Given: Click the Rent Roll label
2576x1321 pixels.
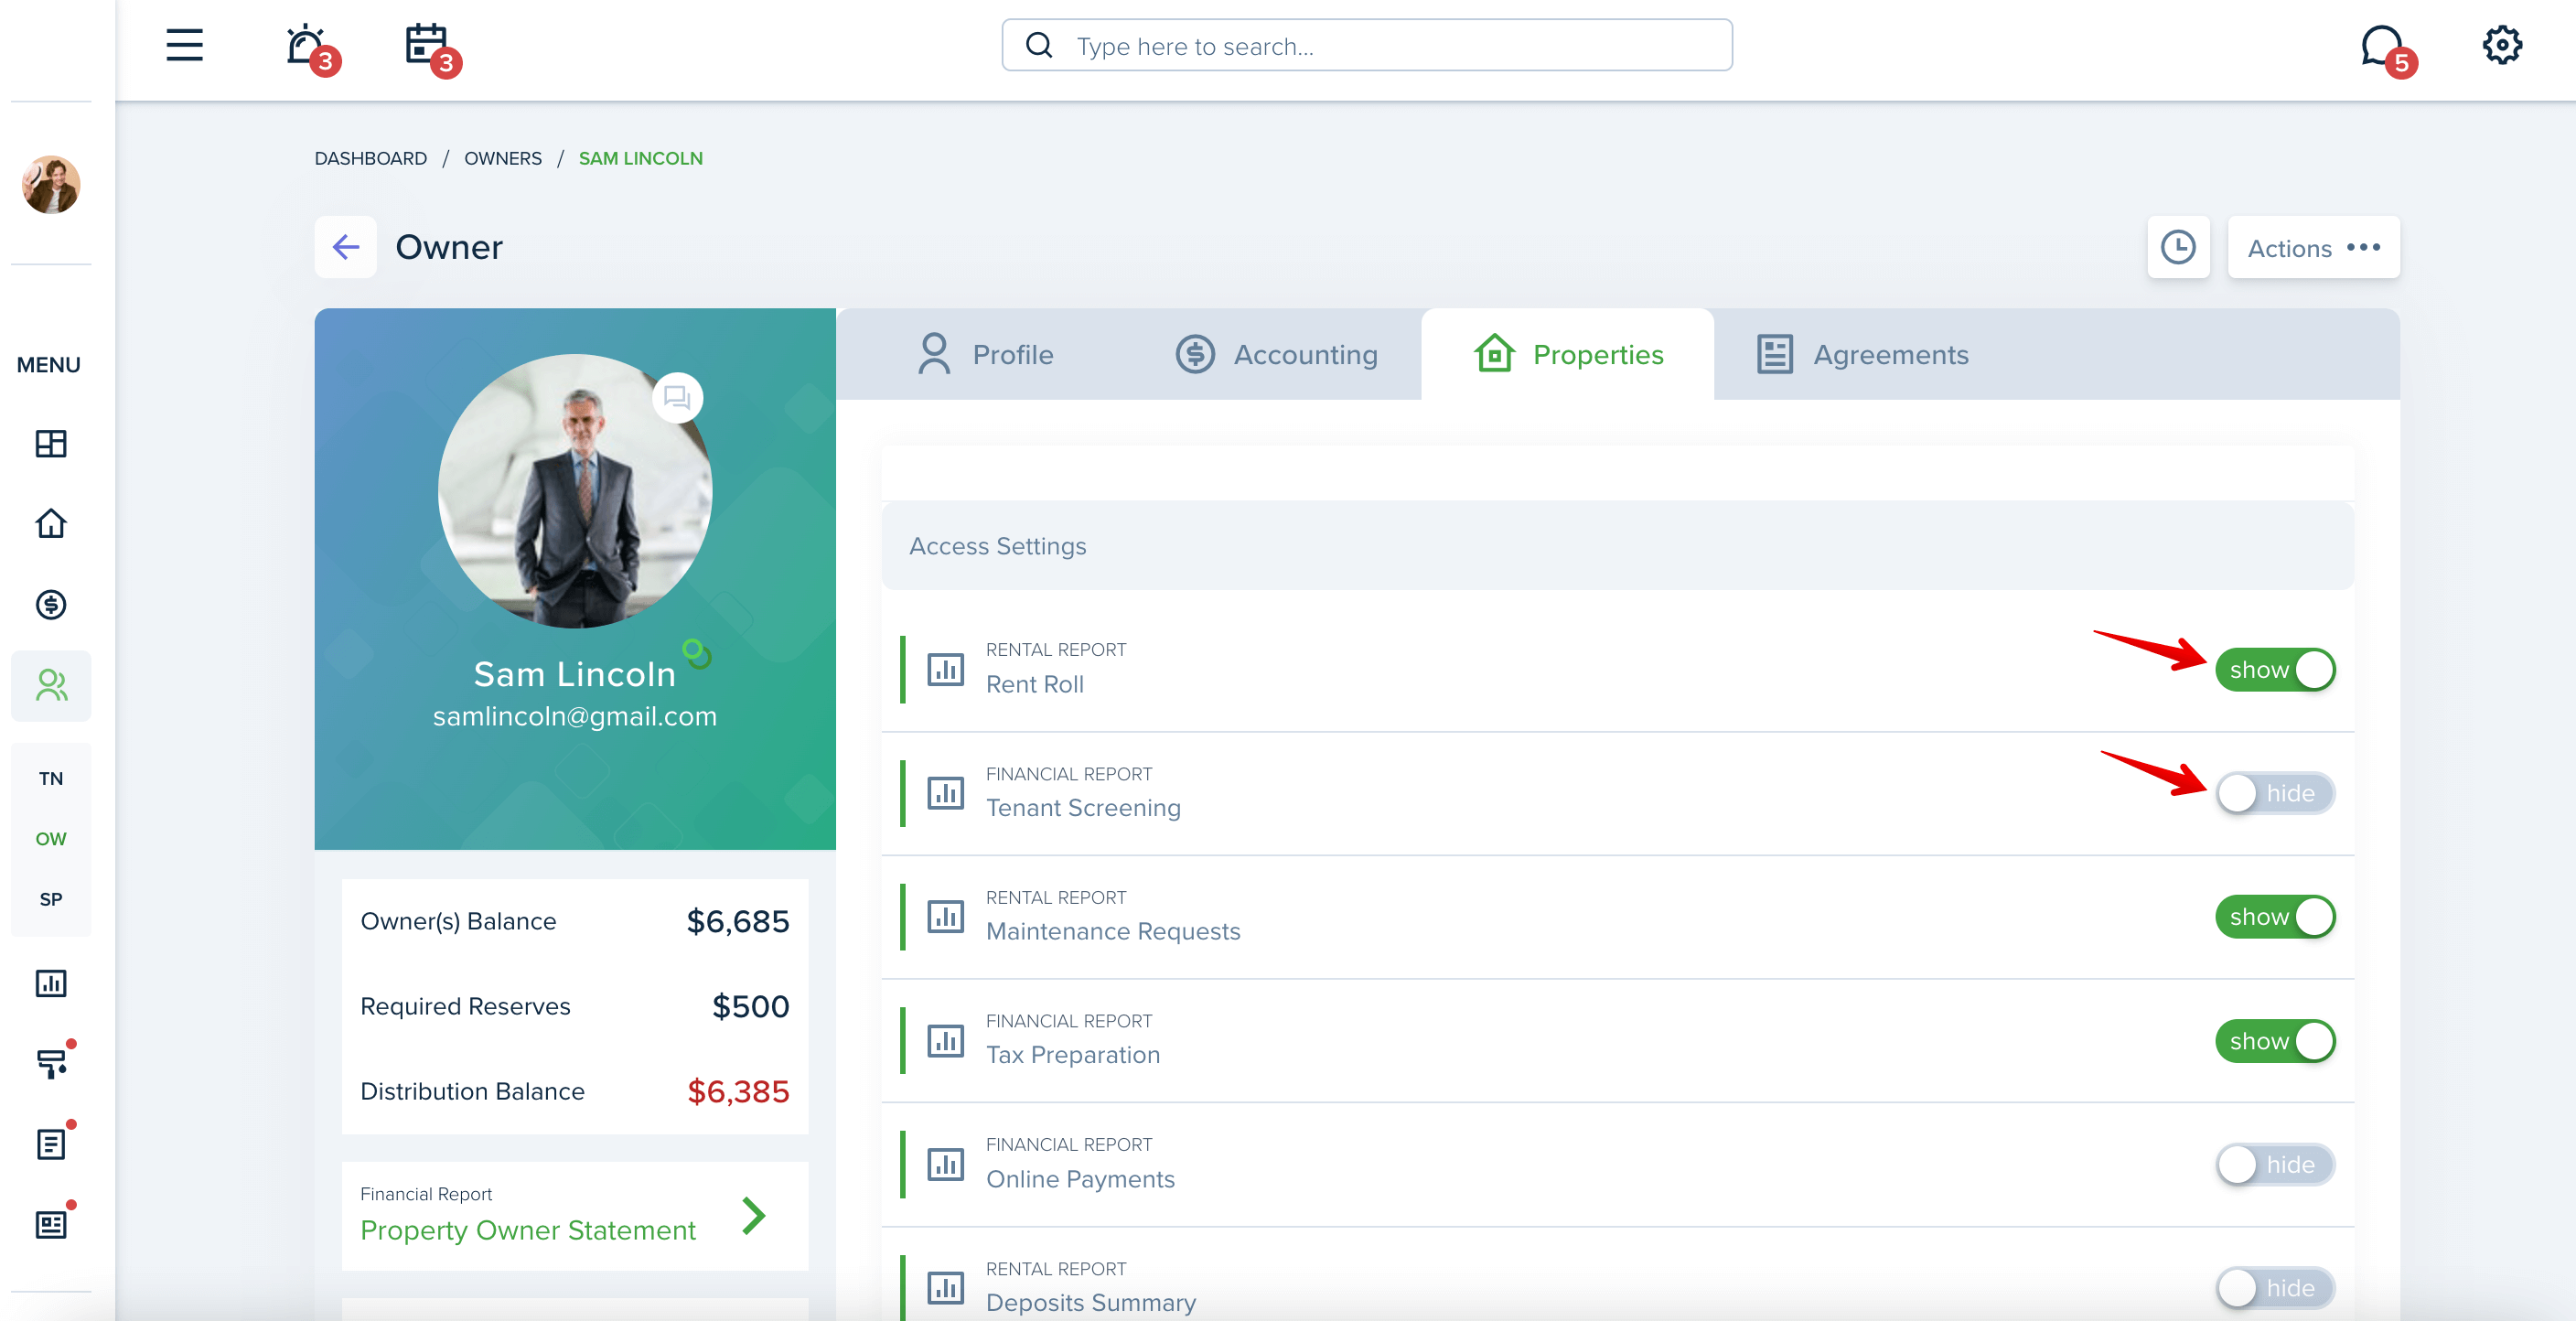Looking at the screenshot, I should coord(1034,684).
